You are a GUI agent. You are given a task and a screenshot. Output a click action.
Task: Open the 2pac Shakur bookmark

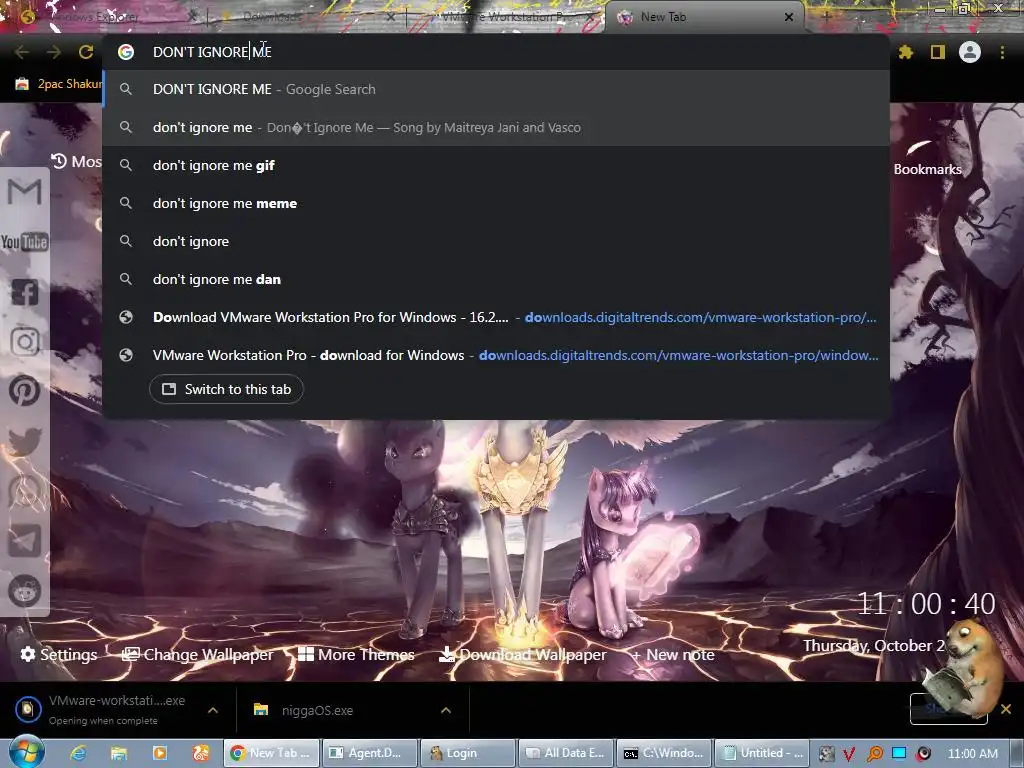click(x=59, y=84)
